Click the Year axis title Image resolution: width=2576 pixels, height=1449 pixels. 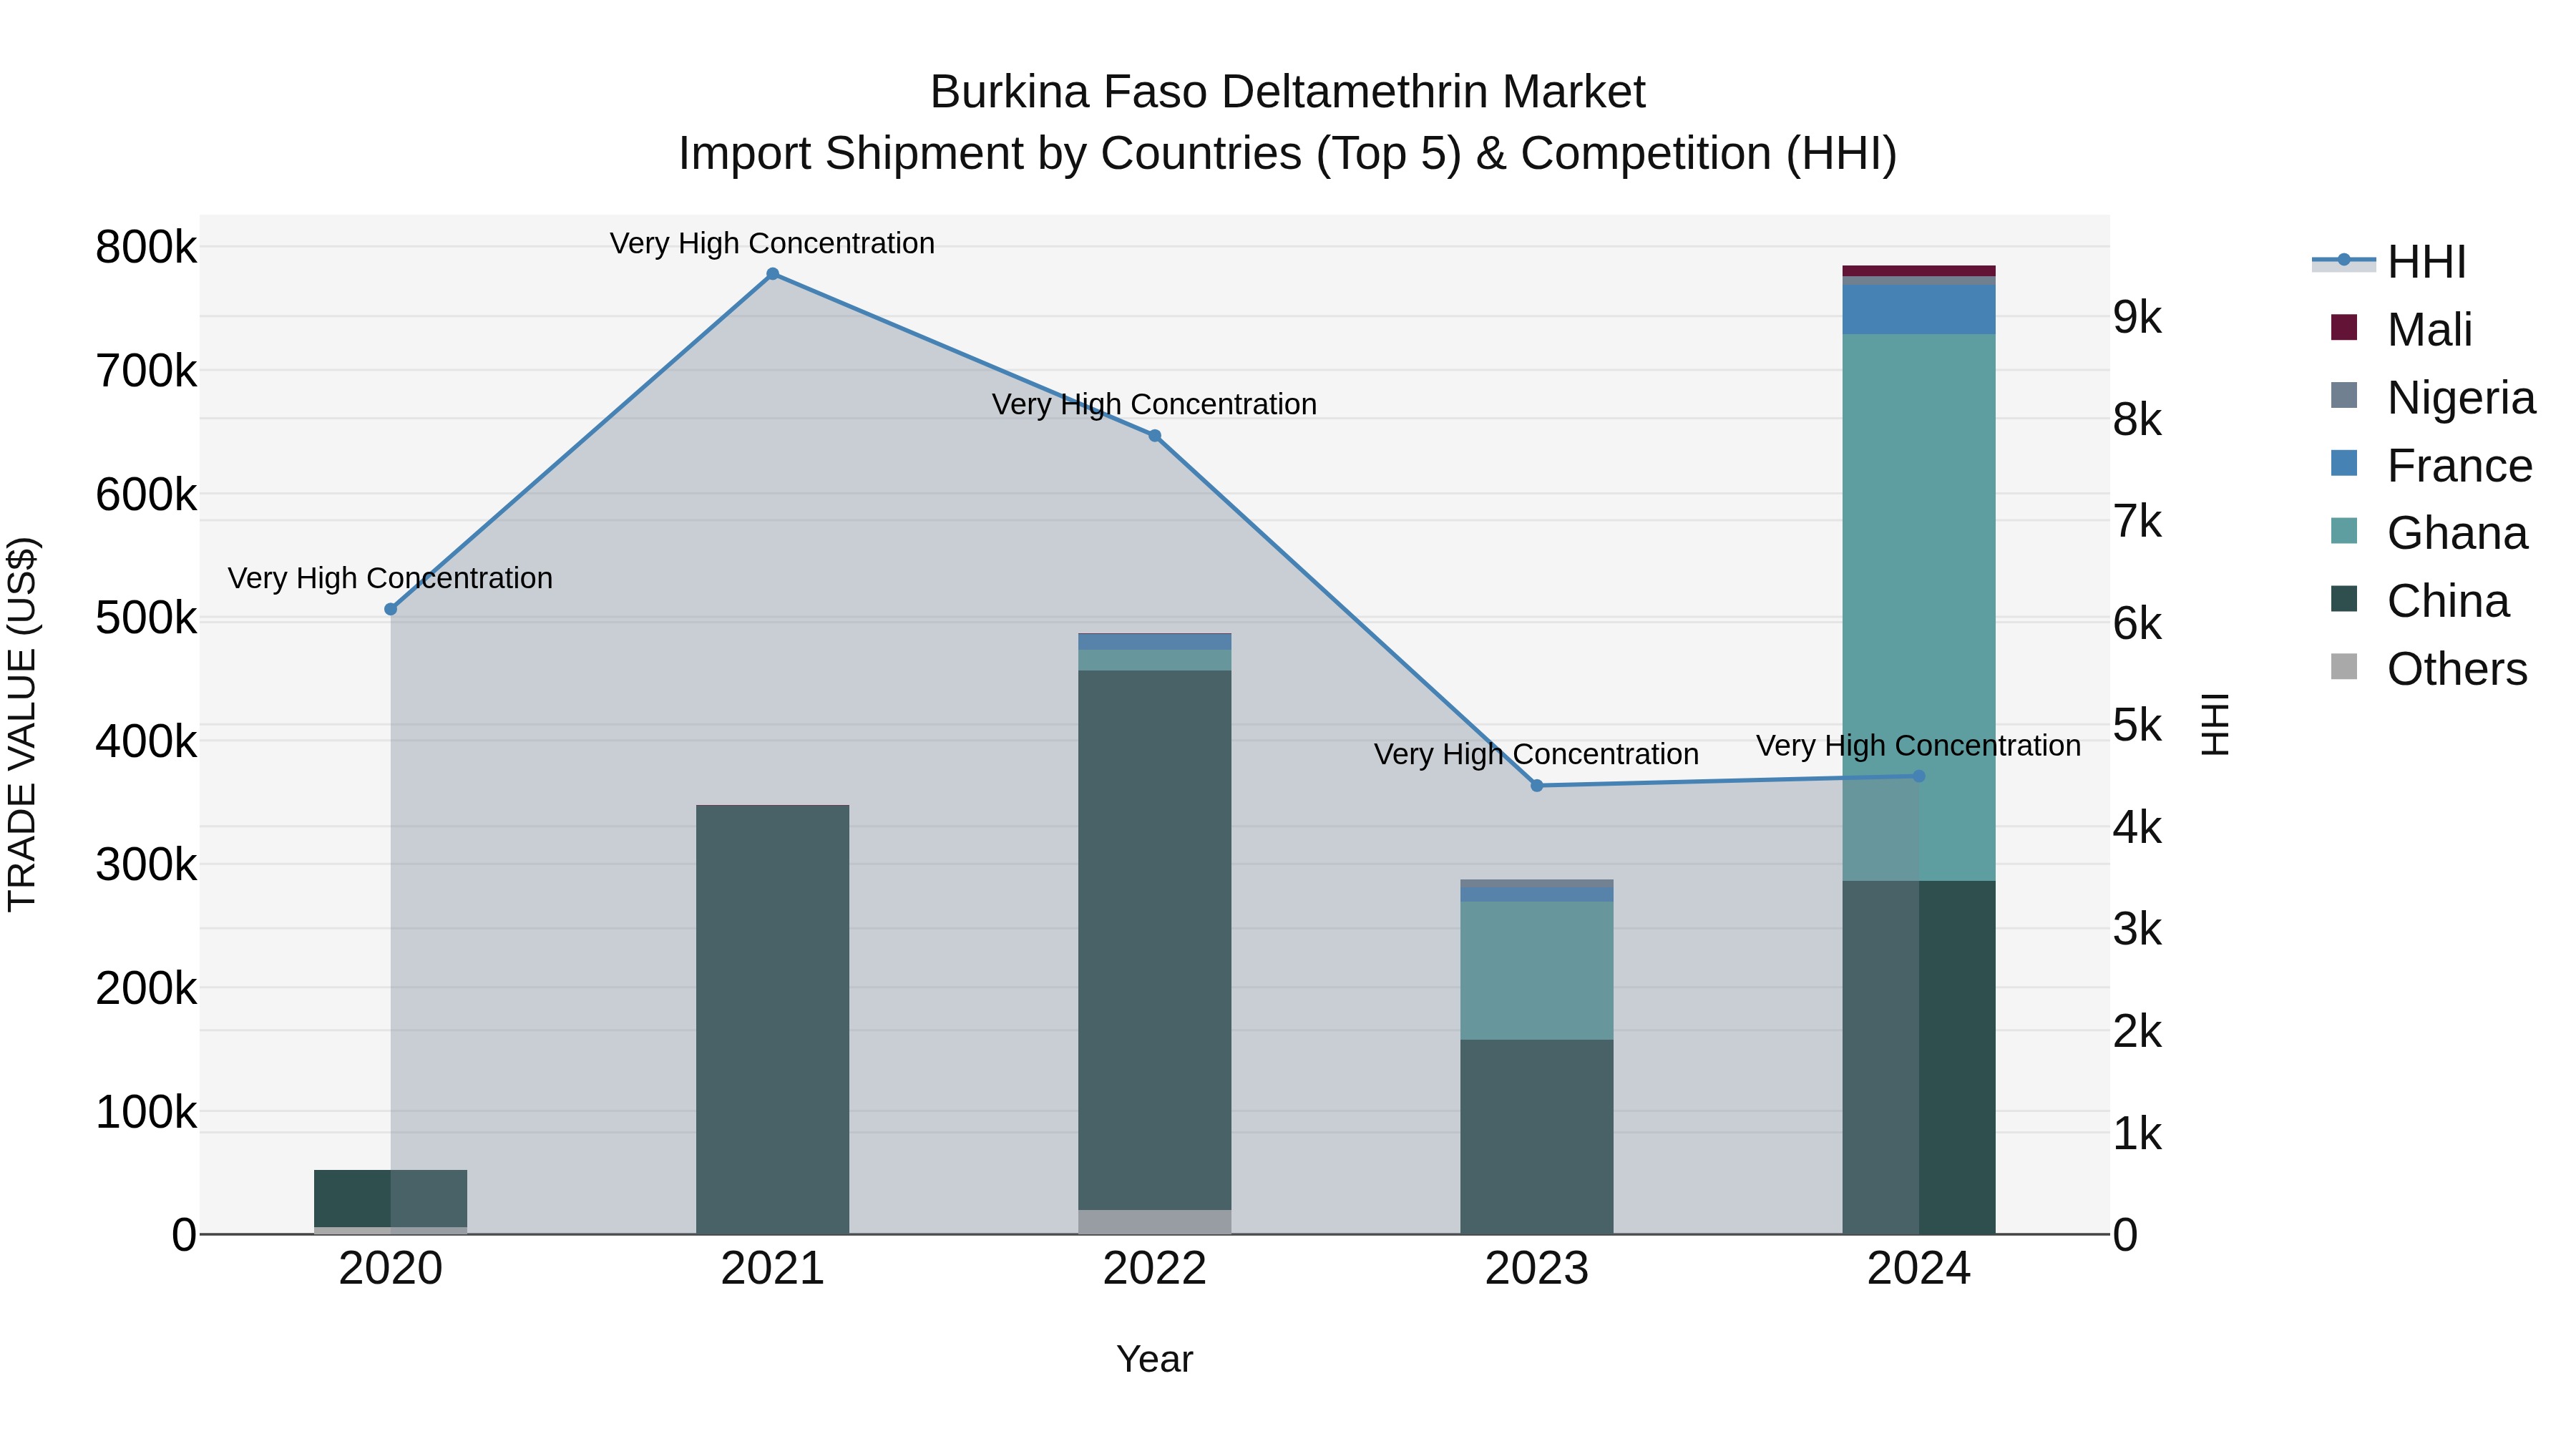(x=1155, y=1359)
